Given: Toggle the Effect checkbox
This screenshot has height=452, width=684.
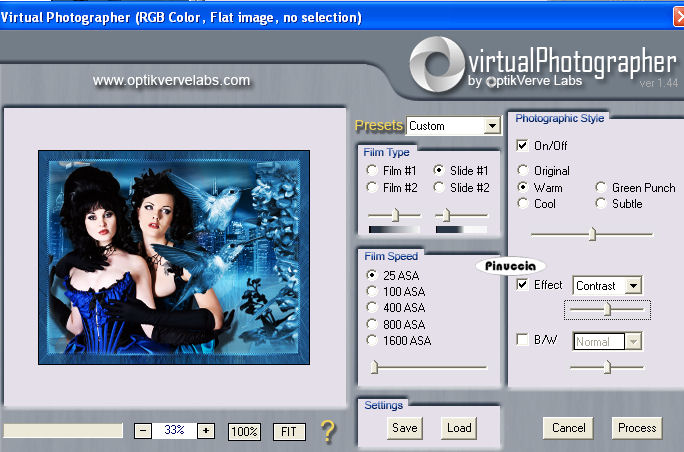Looking at the screenshot, I should click(x=522, y=284).
